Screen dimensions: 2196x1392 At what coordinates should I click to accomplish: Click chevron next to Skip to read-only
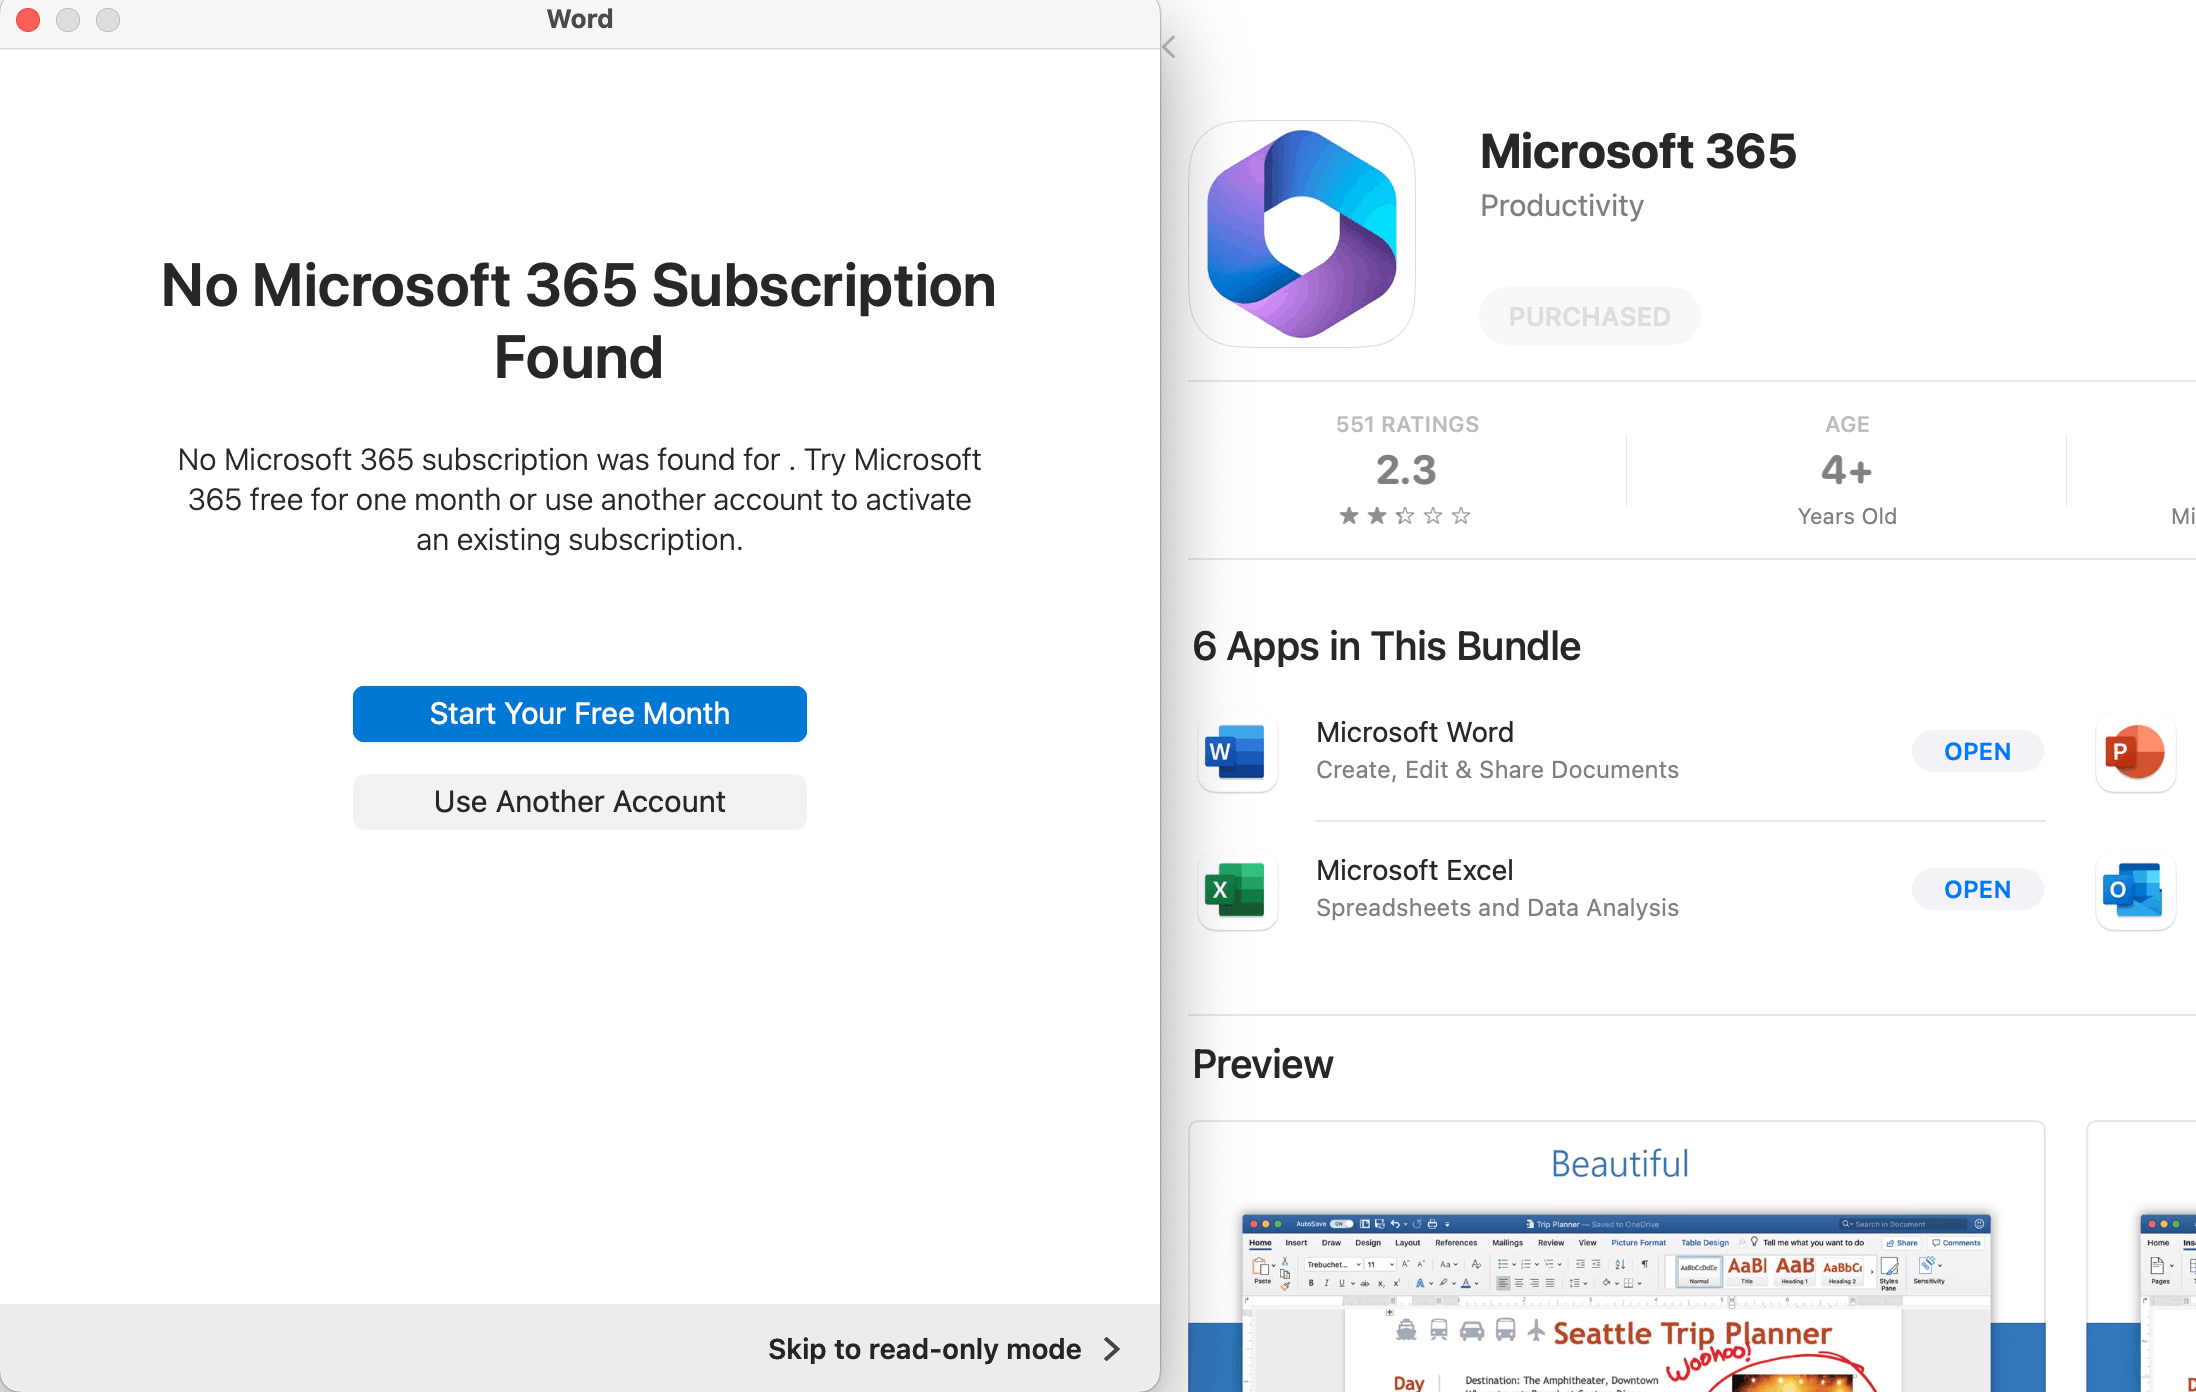click(x=1112, y=1349)
